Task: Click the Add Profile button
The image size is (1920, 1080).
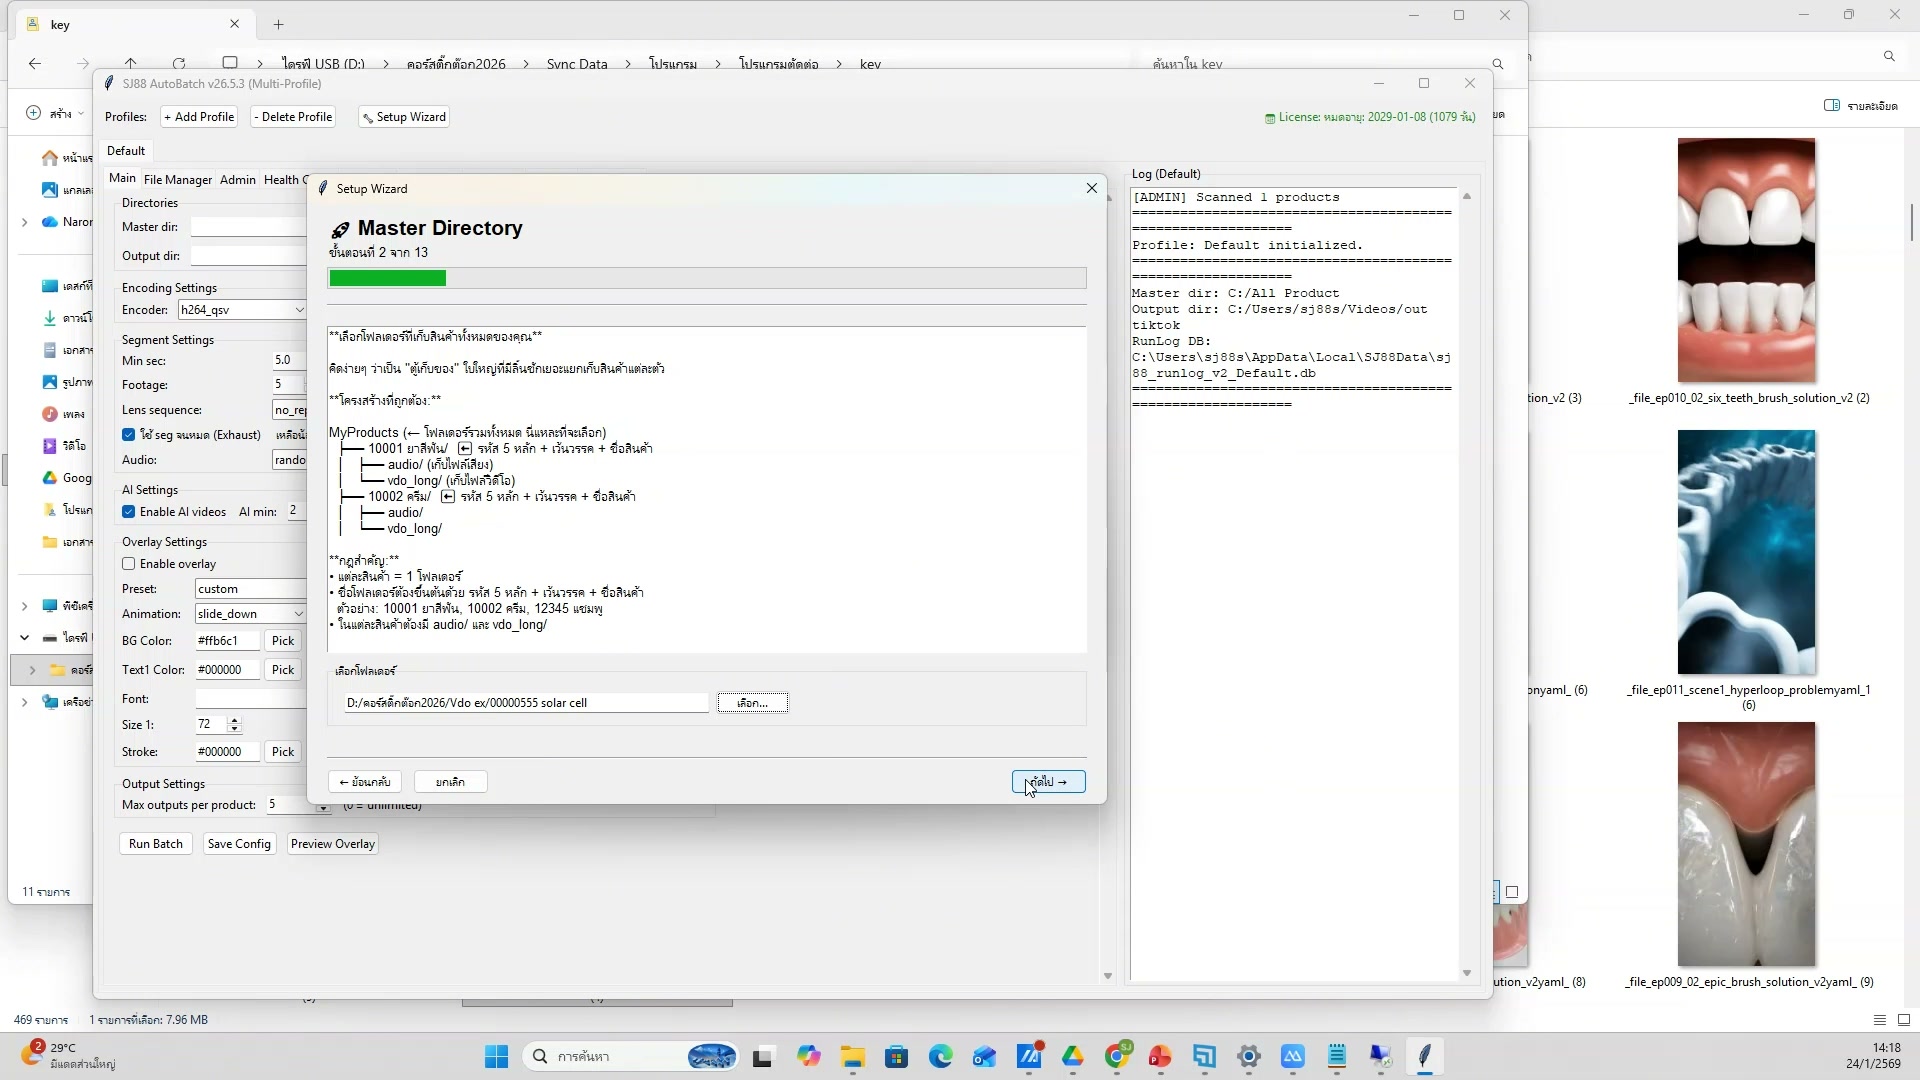Action: point(199,117)
